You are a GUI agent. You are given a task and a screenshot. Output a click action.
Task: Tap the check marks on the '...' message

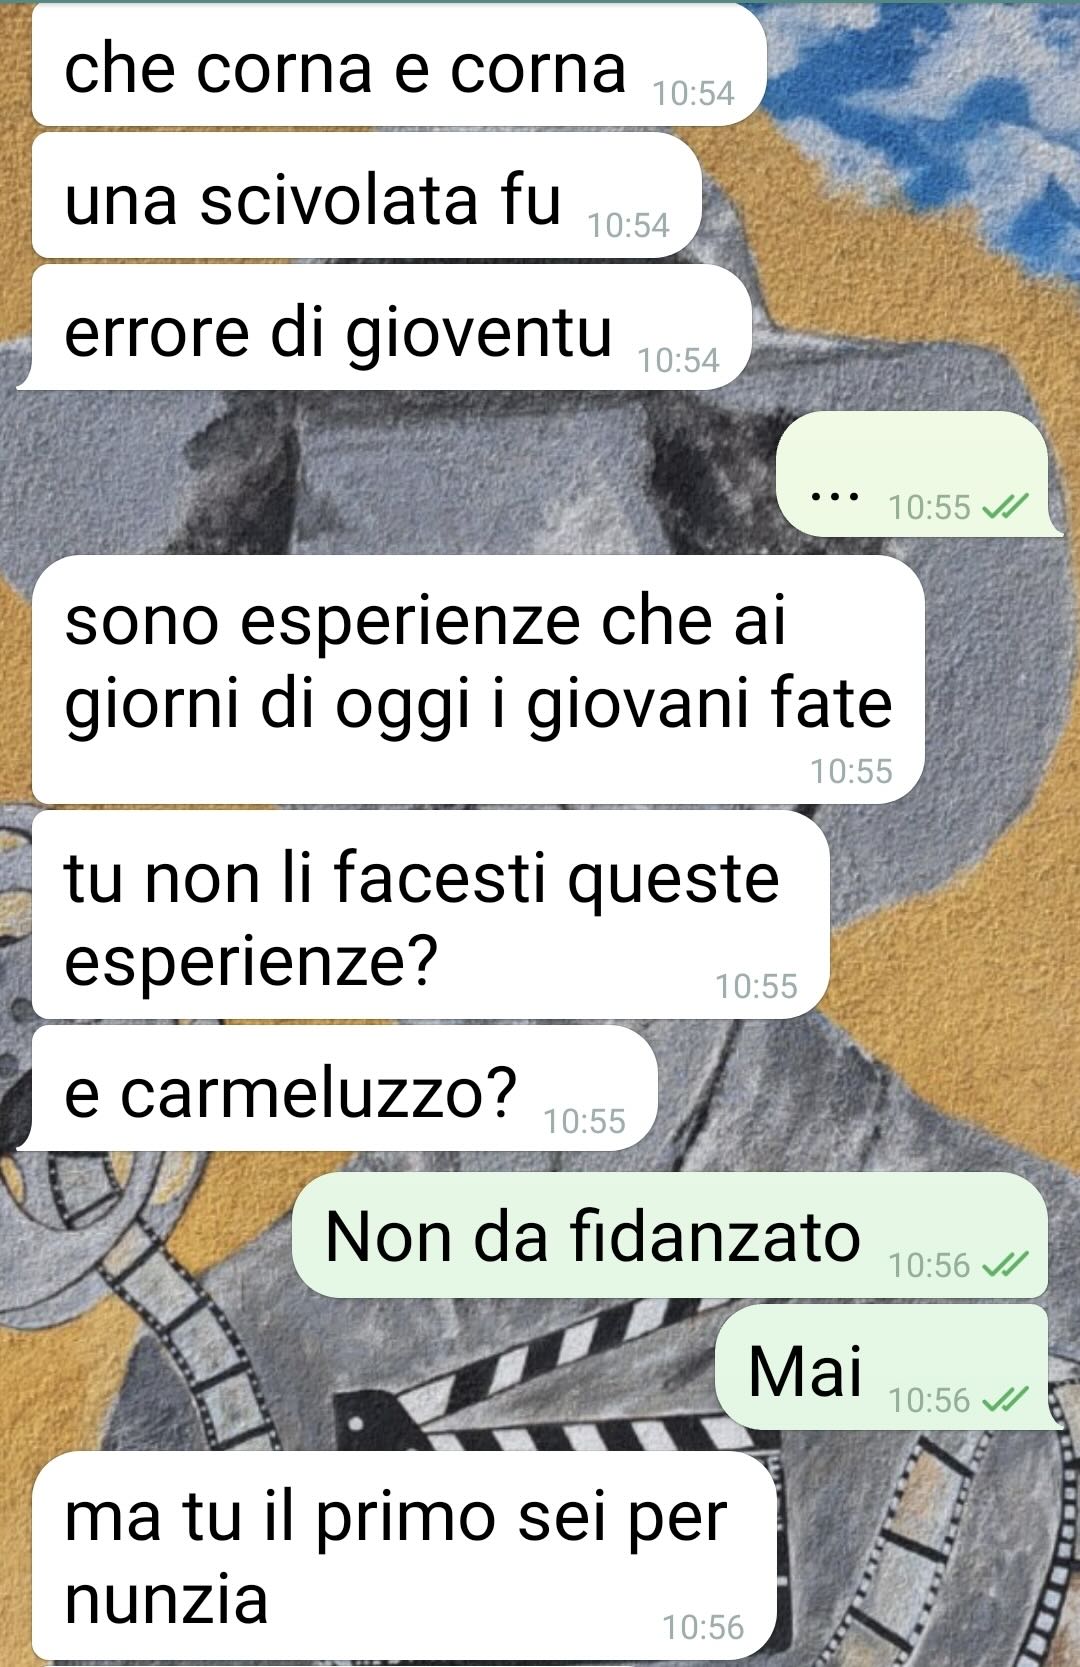[x=1004, y=507]
